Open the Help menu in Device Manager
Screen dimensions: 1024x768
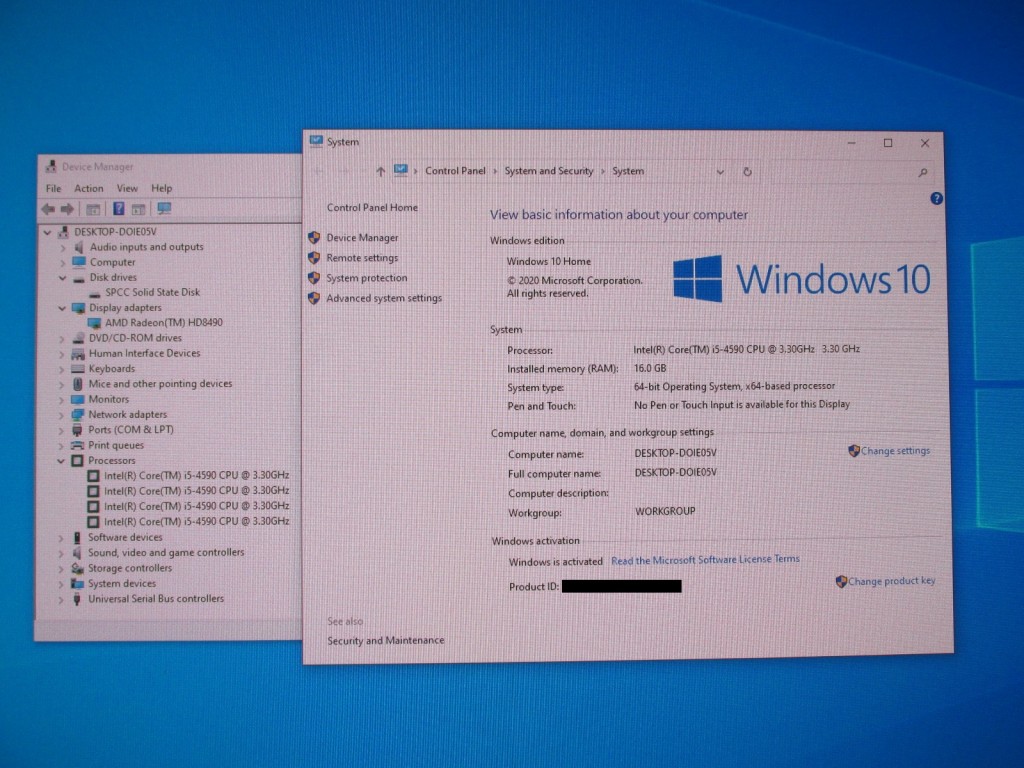pos(161,188)
